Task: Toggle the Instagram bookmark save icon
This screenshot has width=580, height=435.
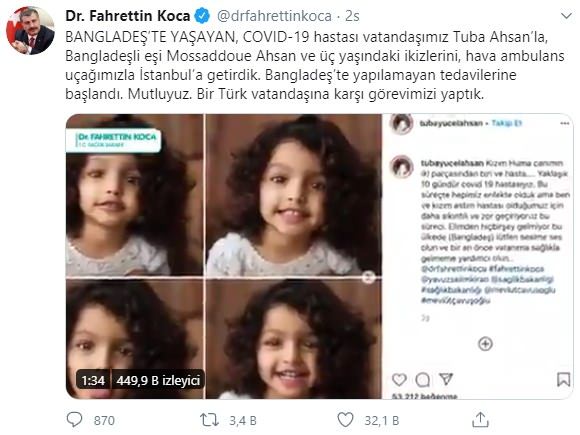Action: pyautogui.click(x=563, y=380)
